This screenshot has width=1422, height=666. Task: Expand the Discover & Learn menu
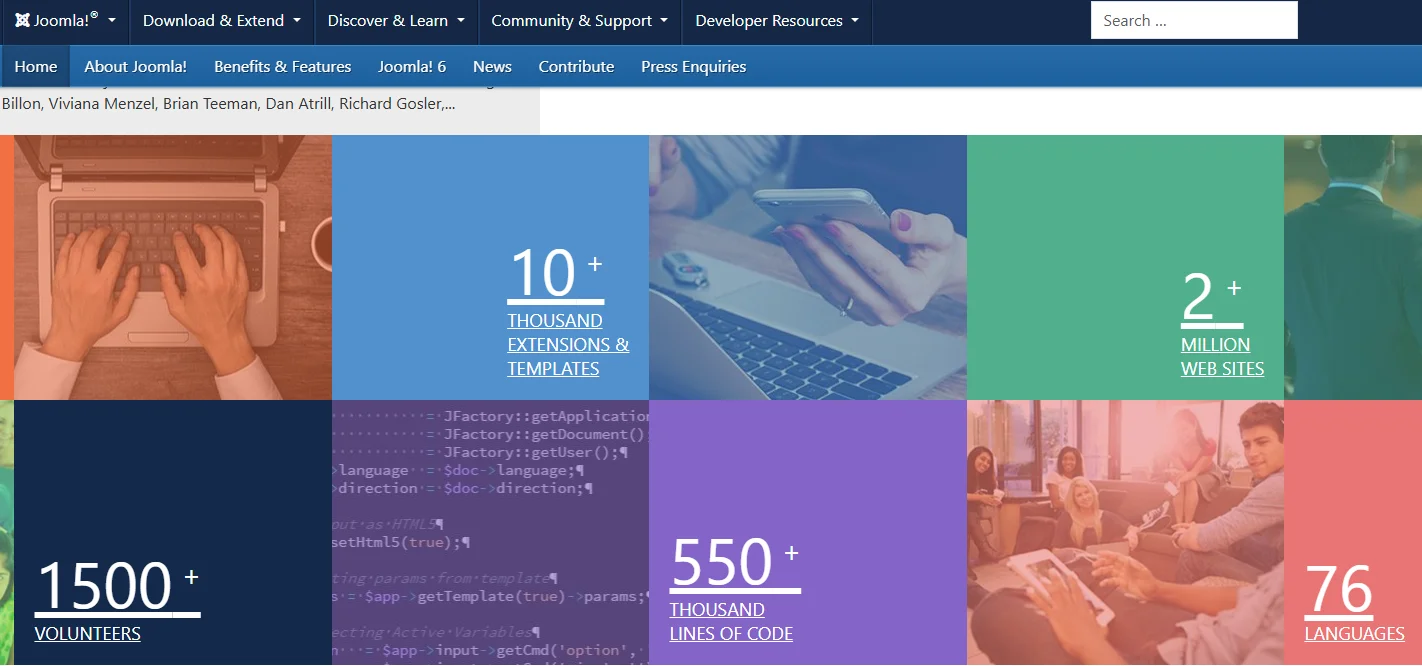pyautogui.click(x=395, y=18)
